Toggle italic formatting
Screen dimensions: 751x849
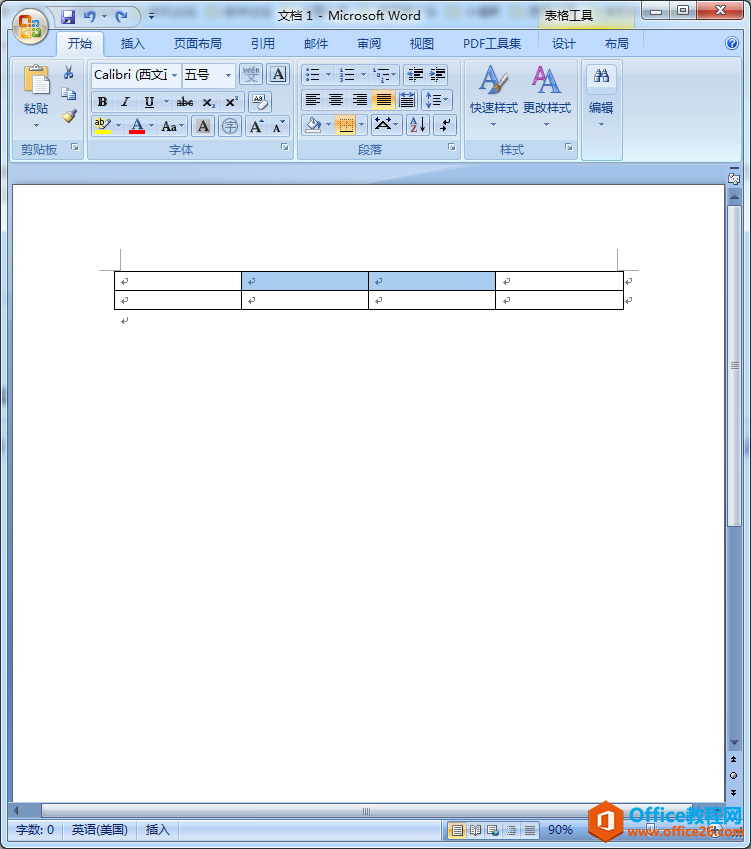(x=126, y=102)
